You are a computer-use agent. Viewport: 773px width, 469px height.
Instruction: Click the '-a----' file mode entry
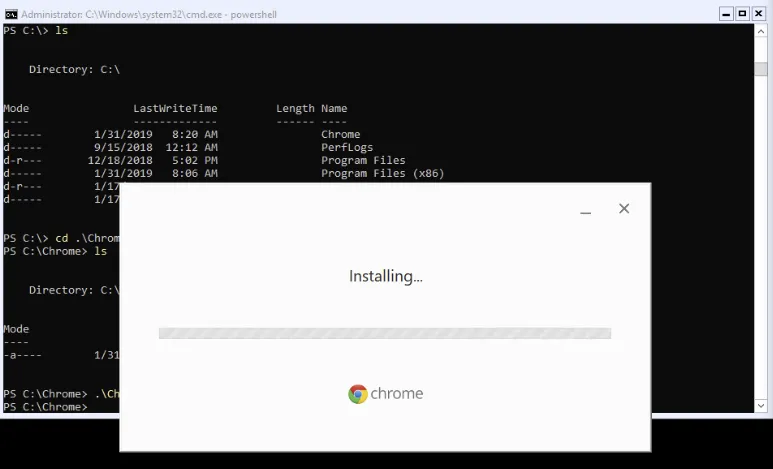(x=22, y=355)
